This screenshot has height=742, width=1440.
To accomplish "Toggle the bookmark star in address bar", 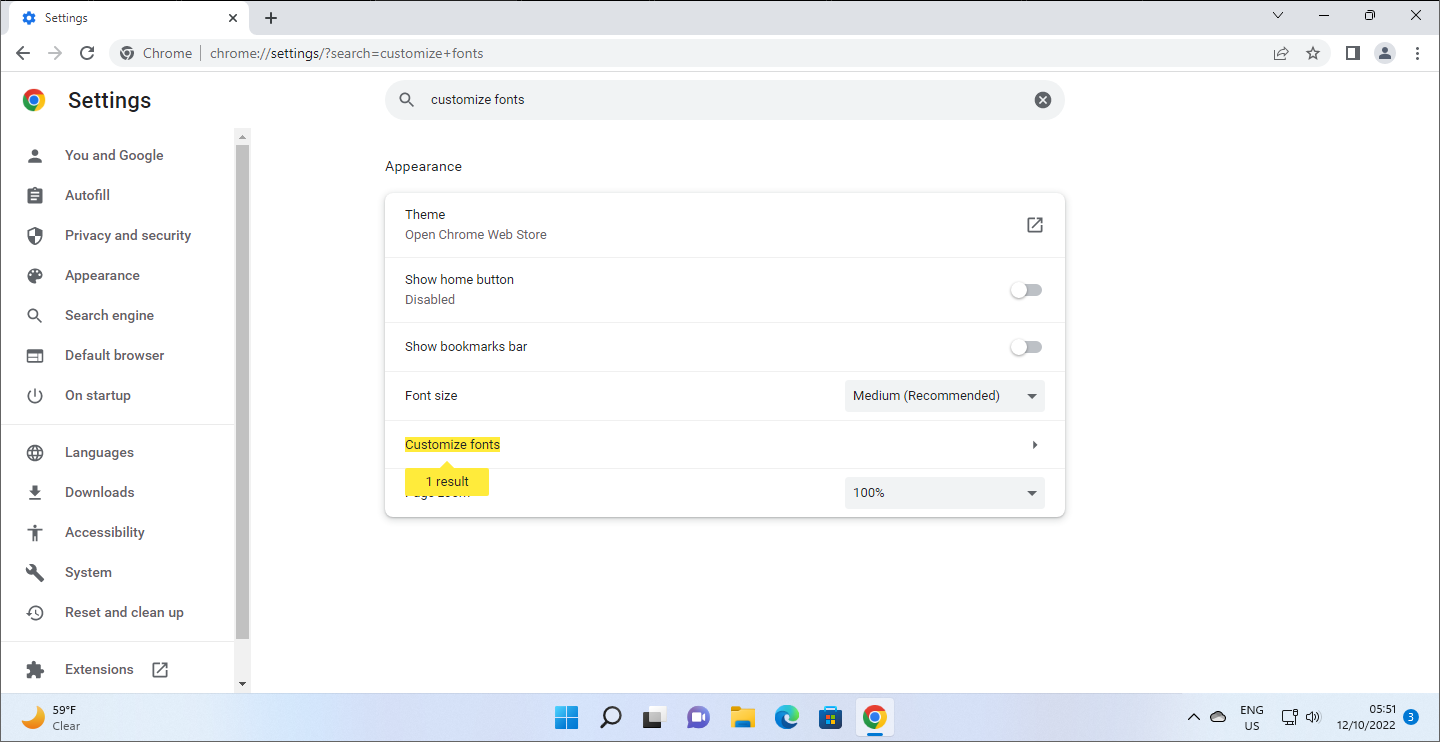I will [x=1312, y=53].
